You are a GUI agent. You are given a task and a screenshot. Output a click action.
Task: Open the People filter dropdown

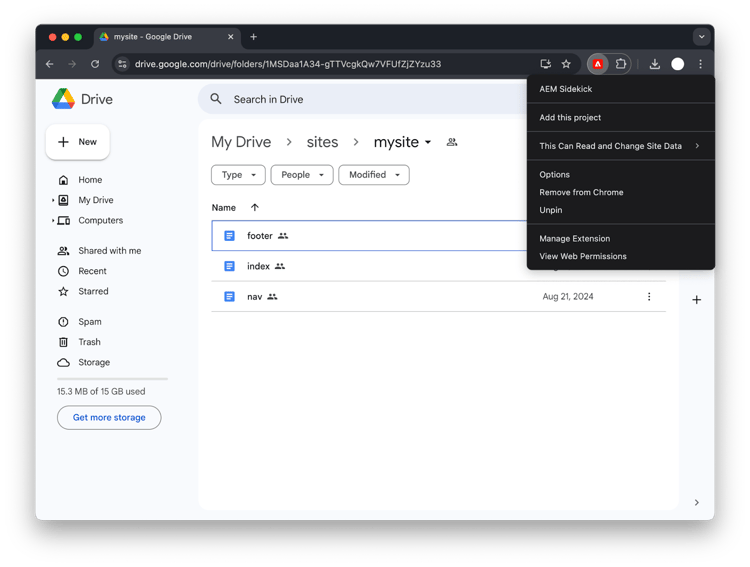[301, 175]
